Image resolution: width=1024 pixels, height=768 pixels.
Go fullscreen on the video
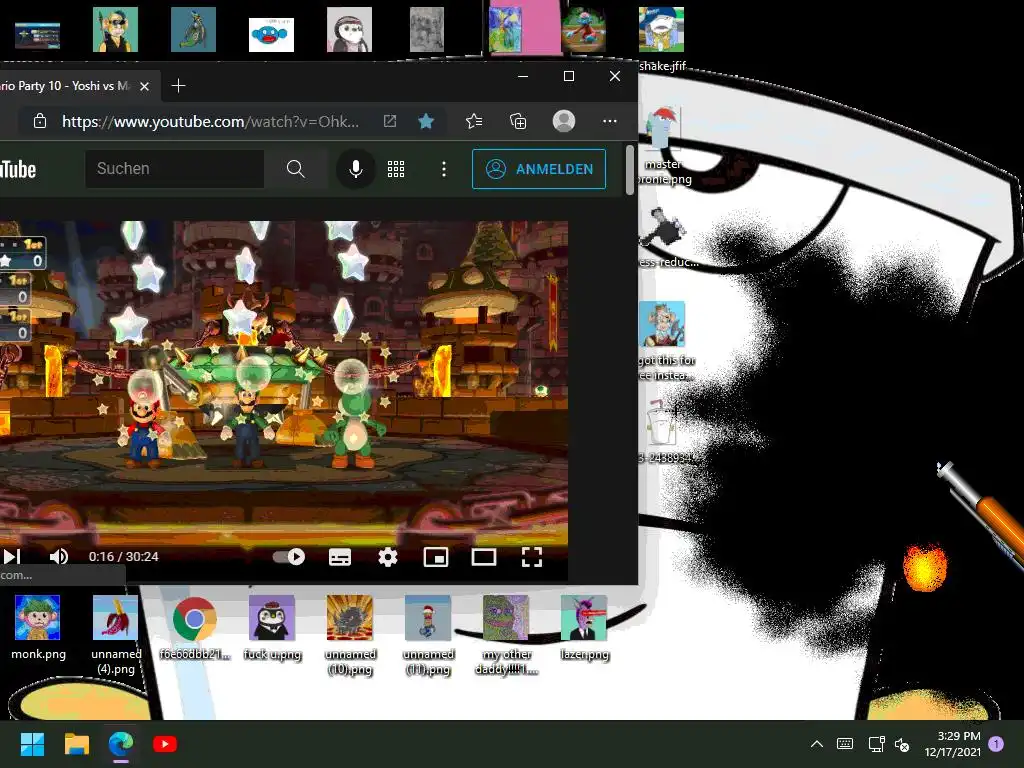tap(532, 557)
